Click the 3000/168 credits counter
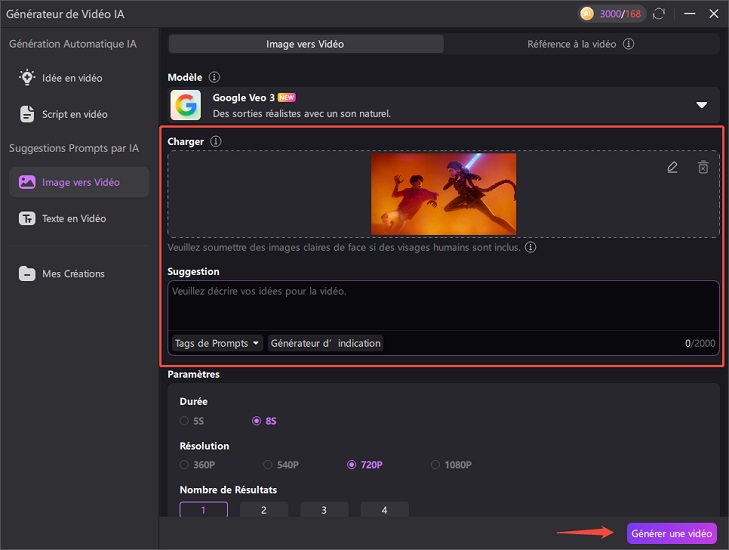The width and height of the screenshot is (729, 550). (x=620, y=14)
